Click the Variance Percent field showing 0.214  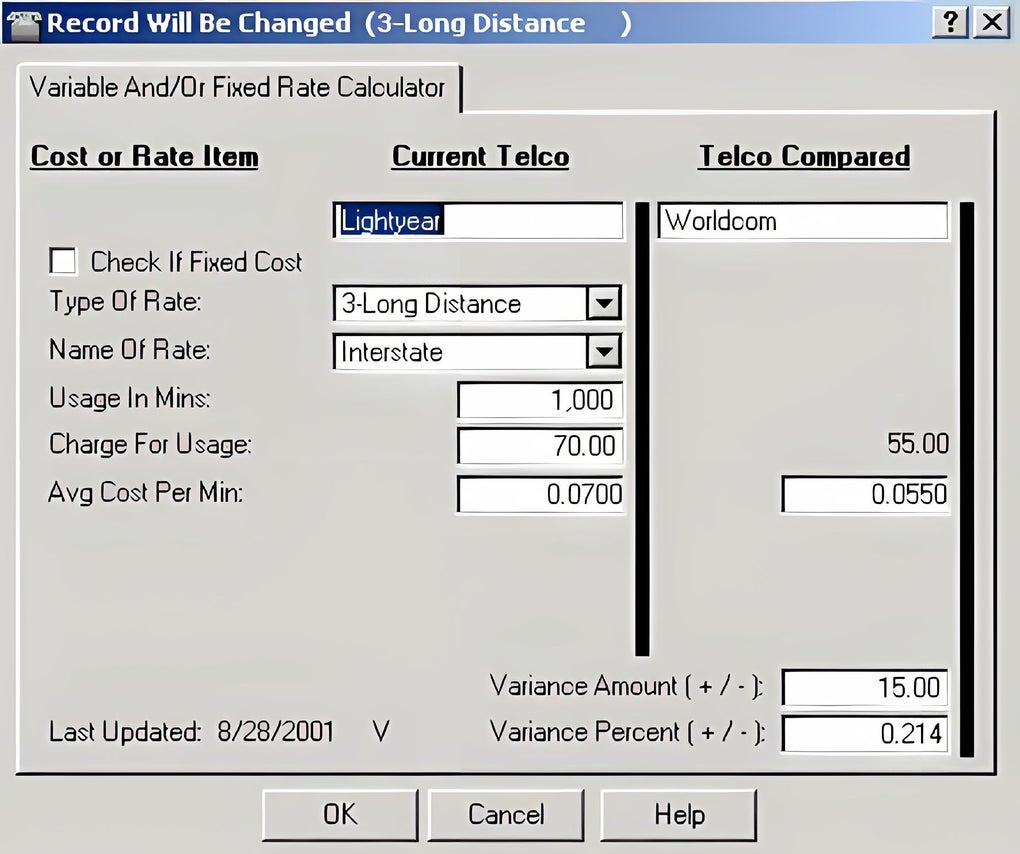click(x=863, y=733)
